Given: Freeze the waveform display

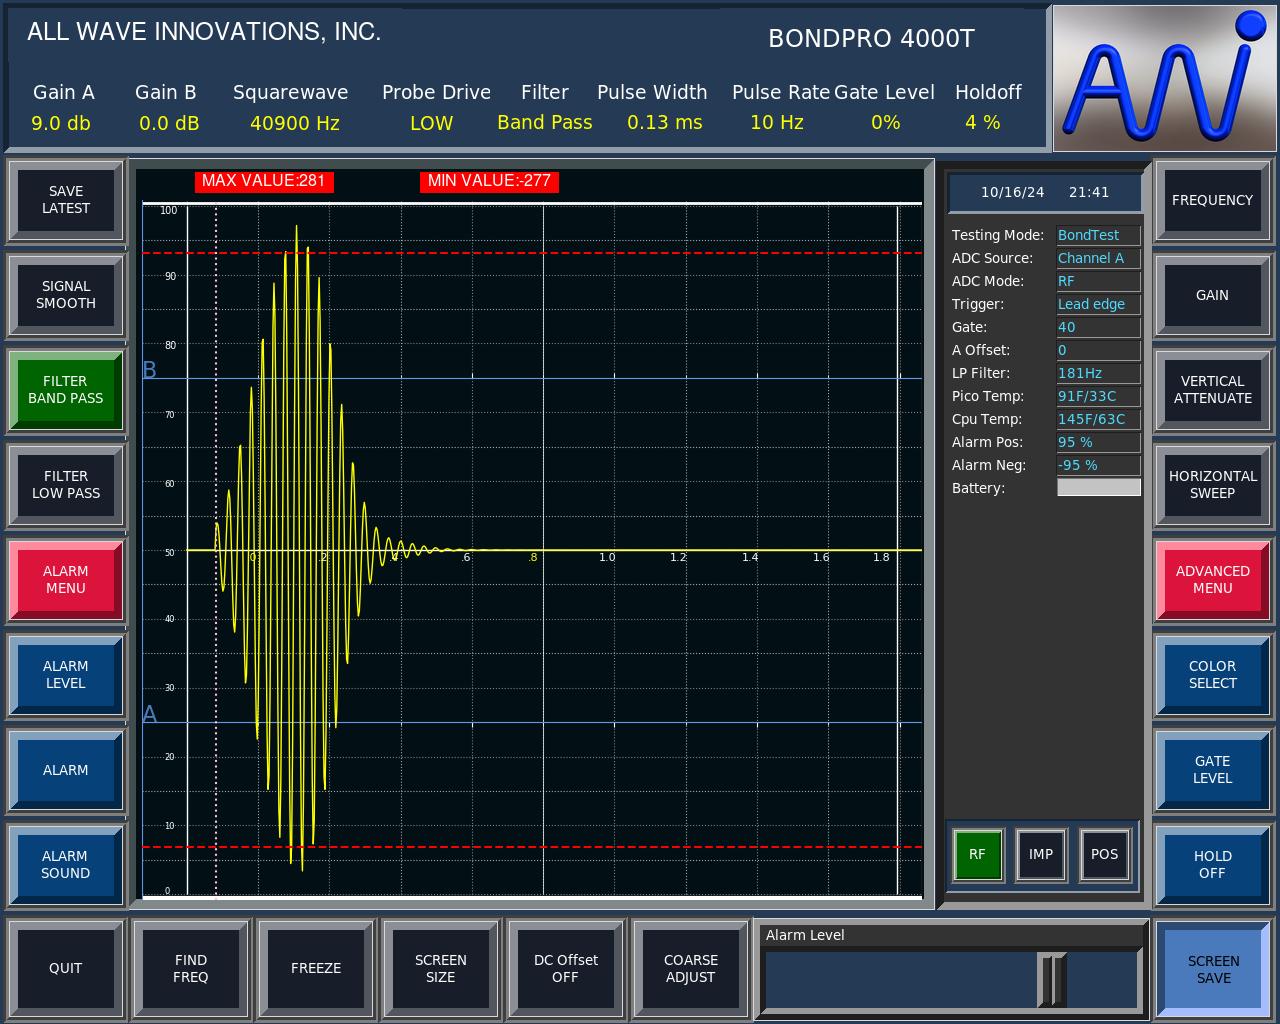Looking at the screenshot, I should (x=316, y=968).
